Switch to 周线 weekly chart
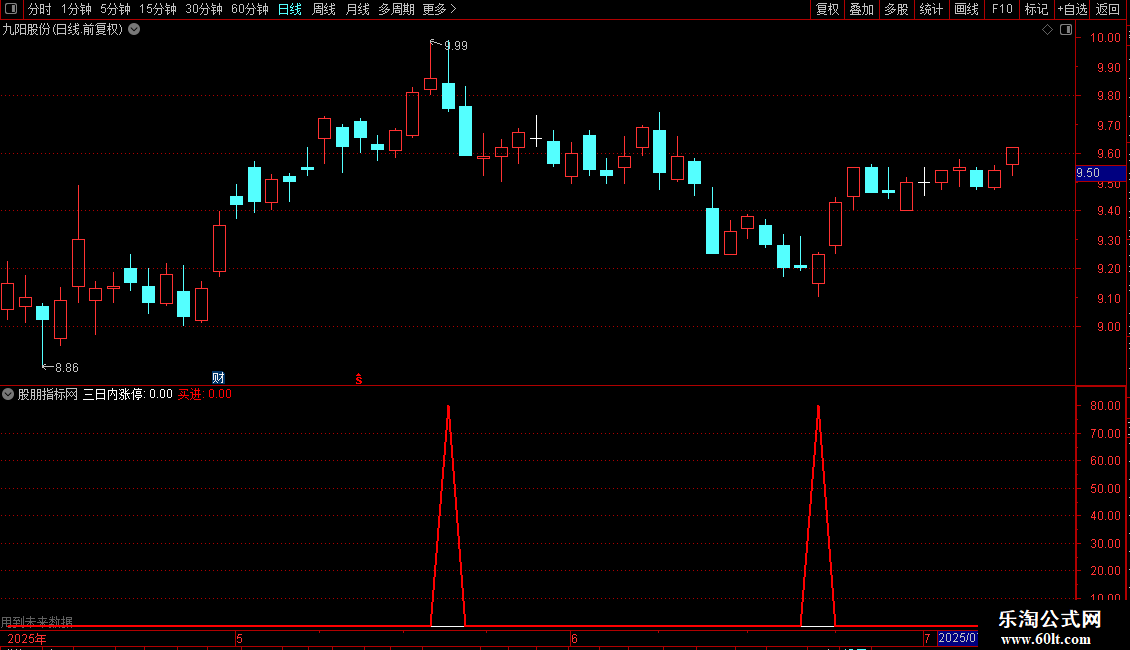1130x650 pixels. pos(324,9)
